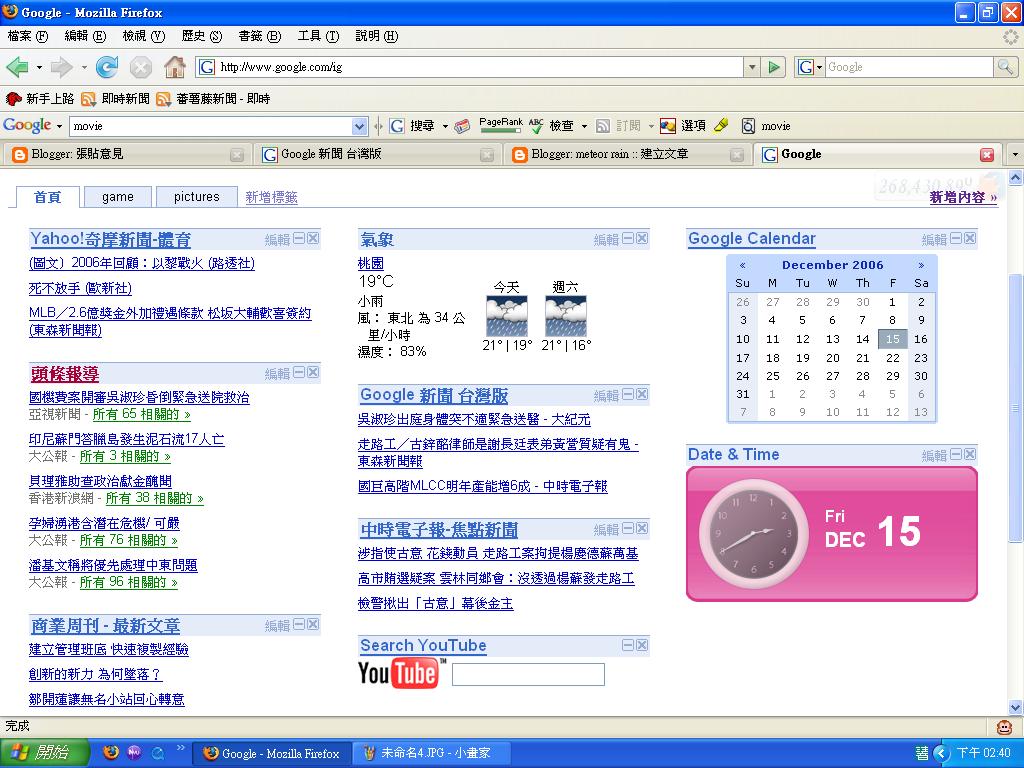The height and width of the screenshot is (768, 1024).
Task: Open the 編輯 menu
Action: 85,36
